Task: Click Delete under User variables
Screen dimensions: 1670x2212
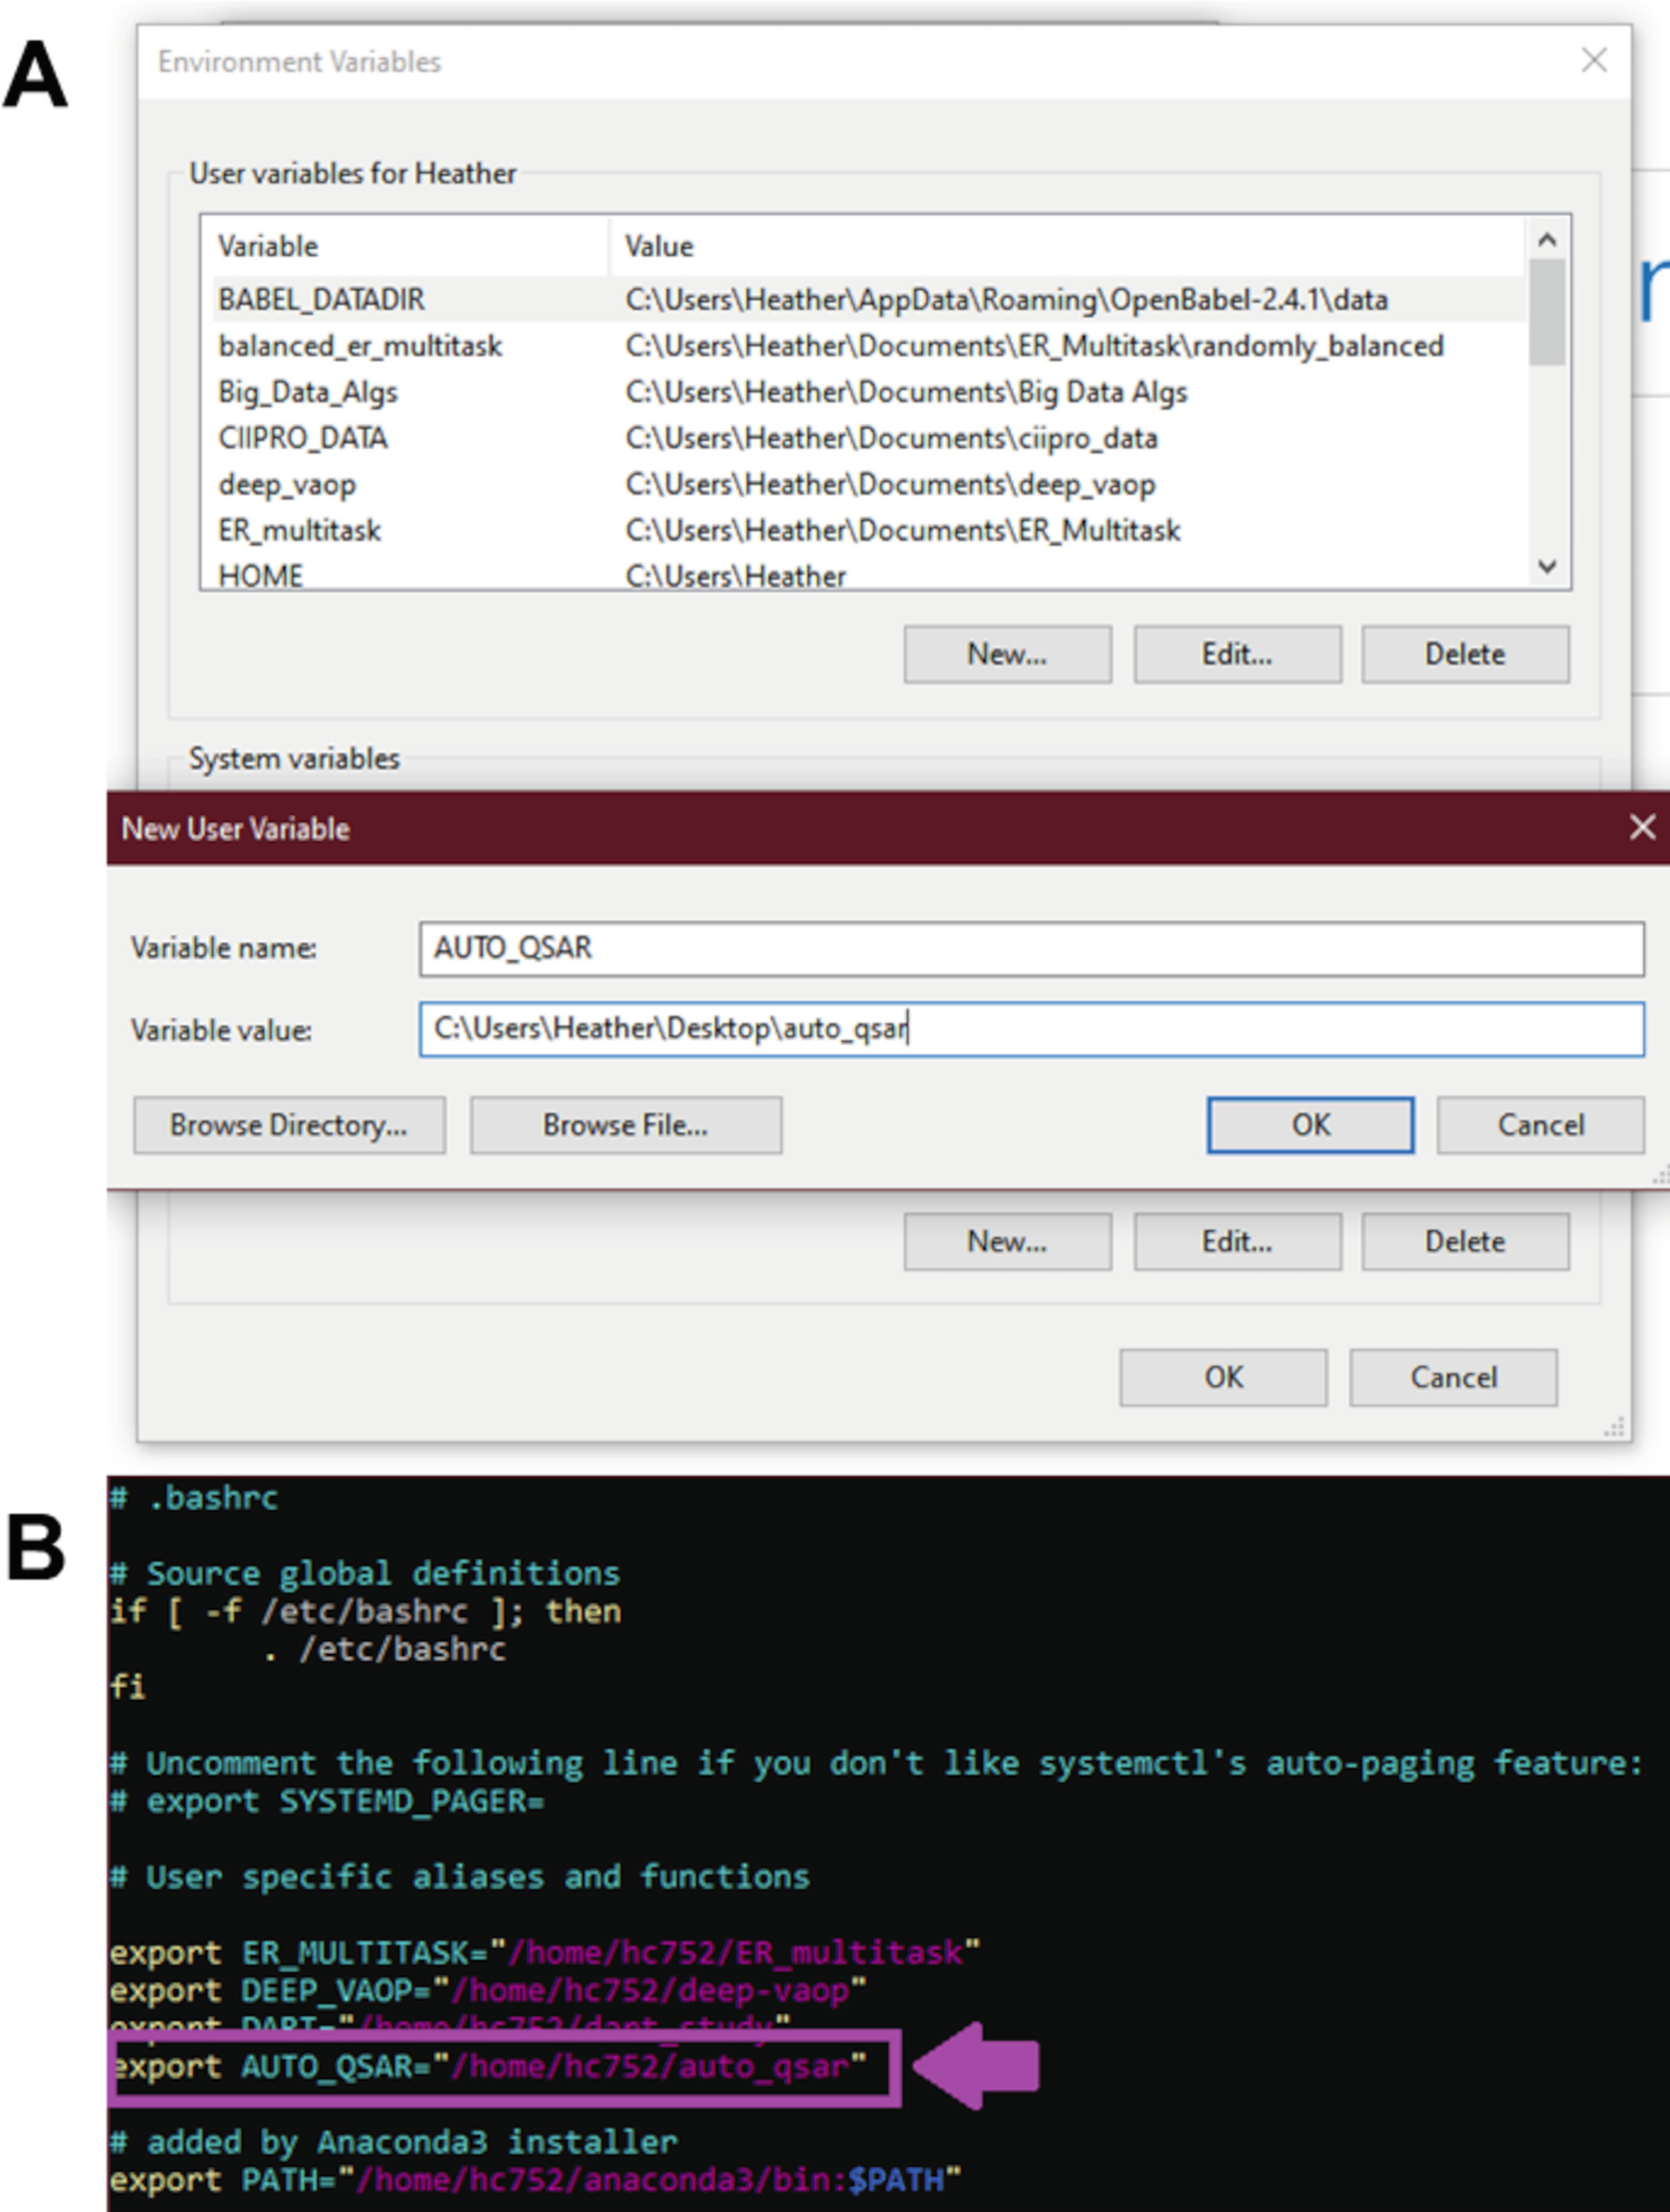Action: (x=1465, y=654)
